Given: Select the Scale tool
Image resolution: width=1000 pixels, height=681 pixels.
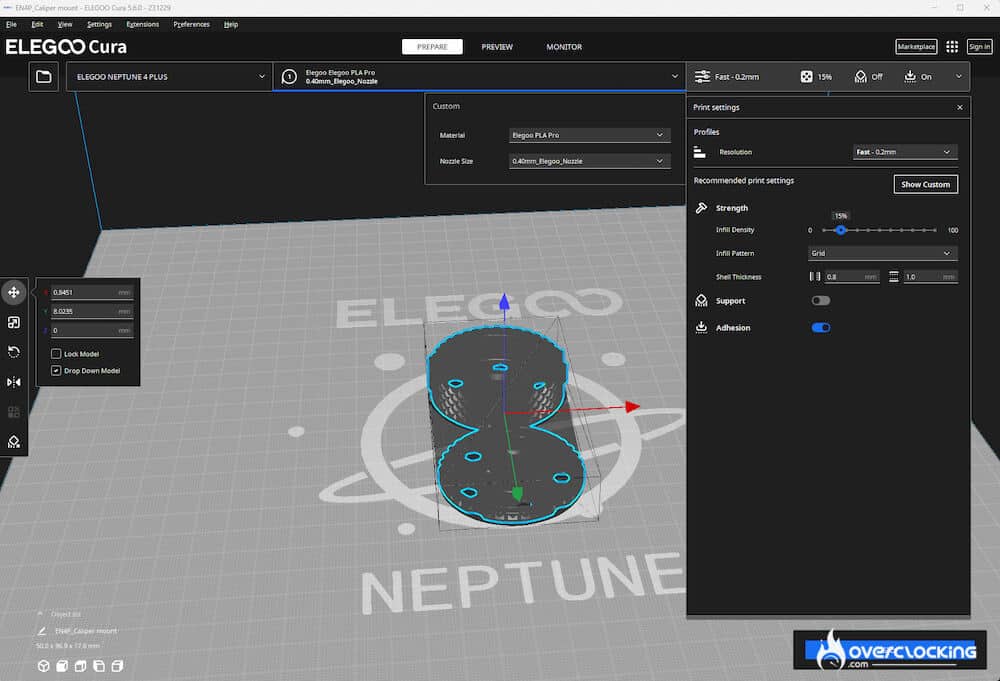Looking at the screenshot, I should click(14, 322).
